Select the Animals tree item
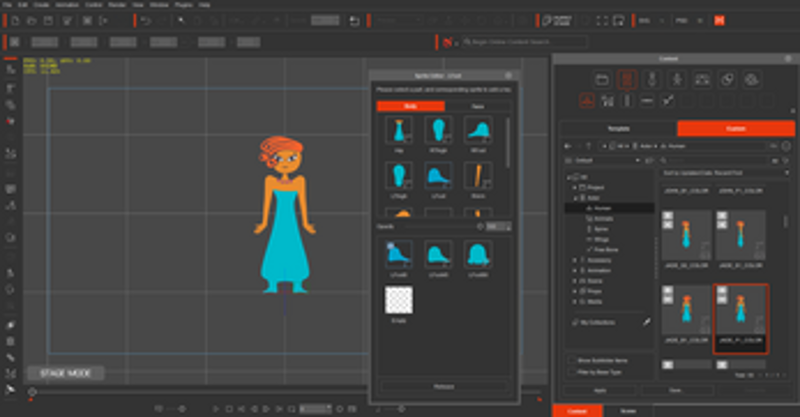Image resolution: width=800 pixels, height=417 pixels. [x=603, y=218]
